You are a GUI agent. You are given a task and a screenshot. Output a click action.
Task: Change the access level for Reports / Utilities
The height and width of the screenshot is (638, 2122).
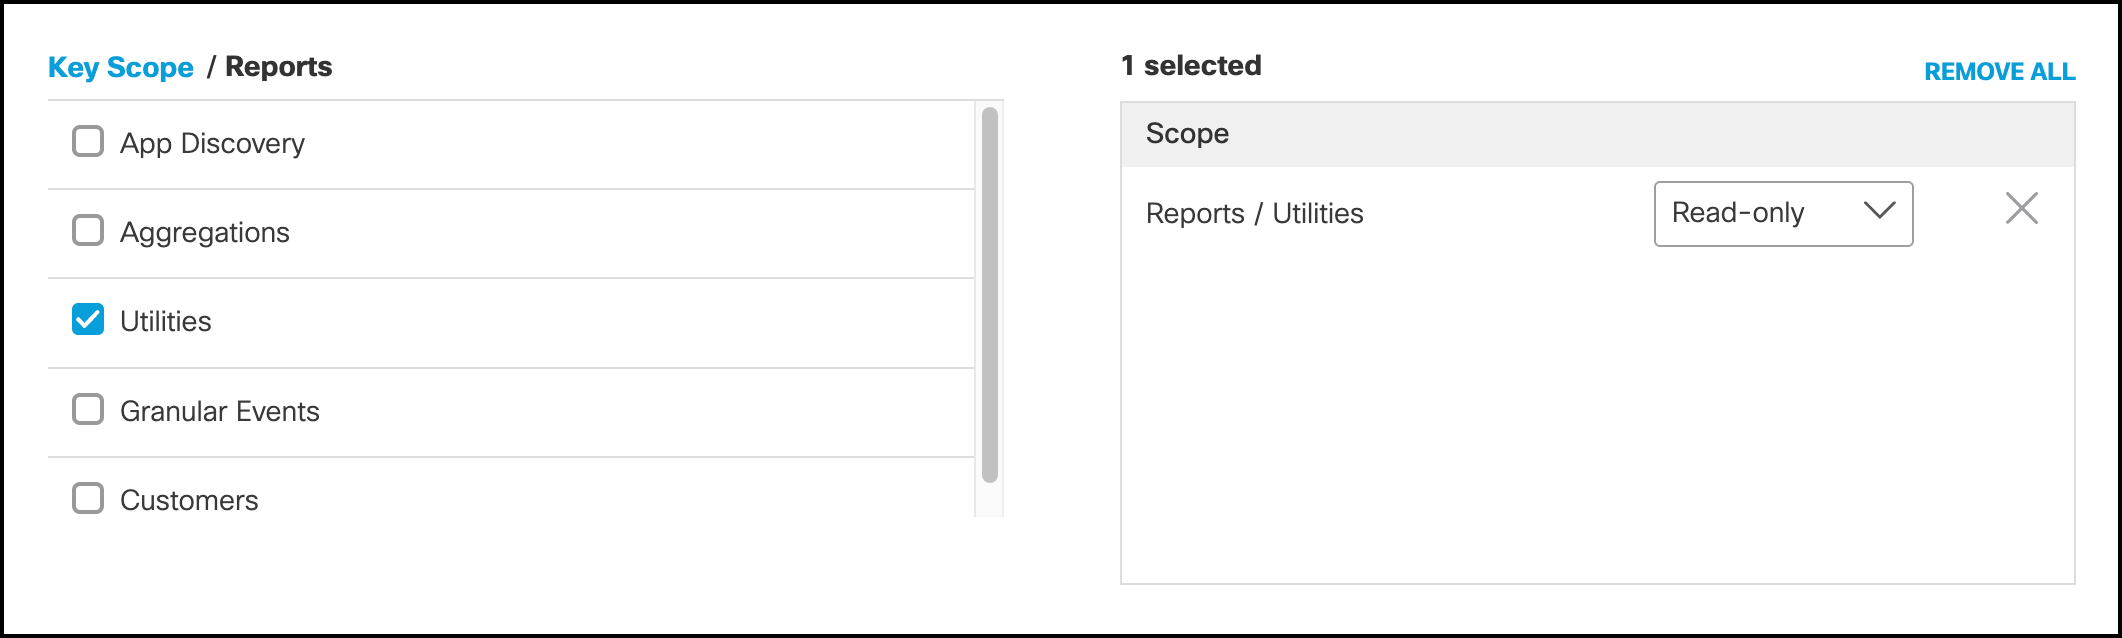[x=1783, y=213]
